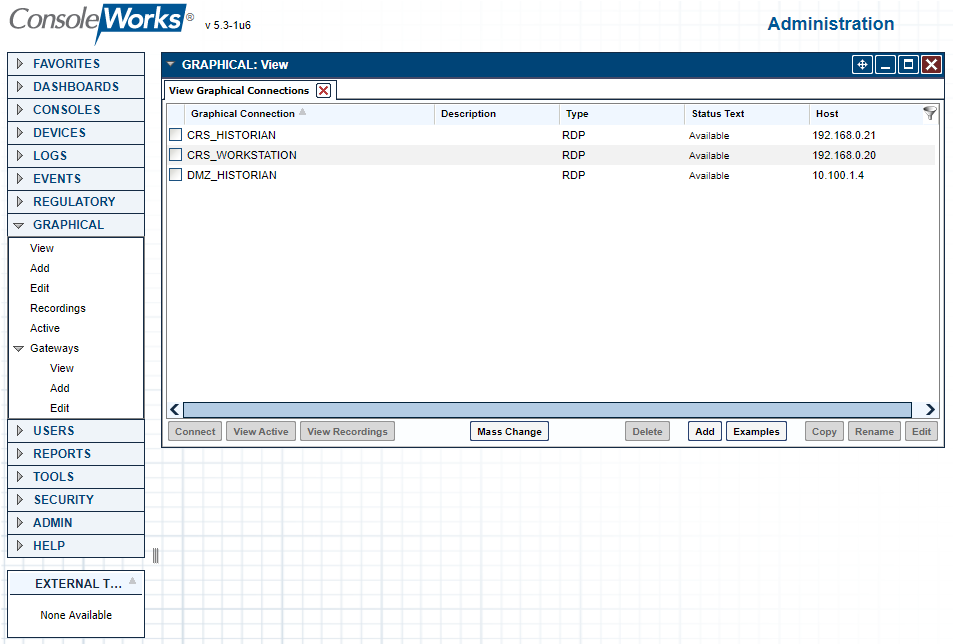The height and width of the screenshot is (644, 953).
Task: Open View under GRAPHICAL menu
Action: point(42,248)
